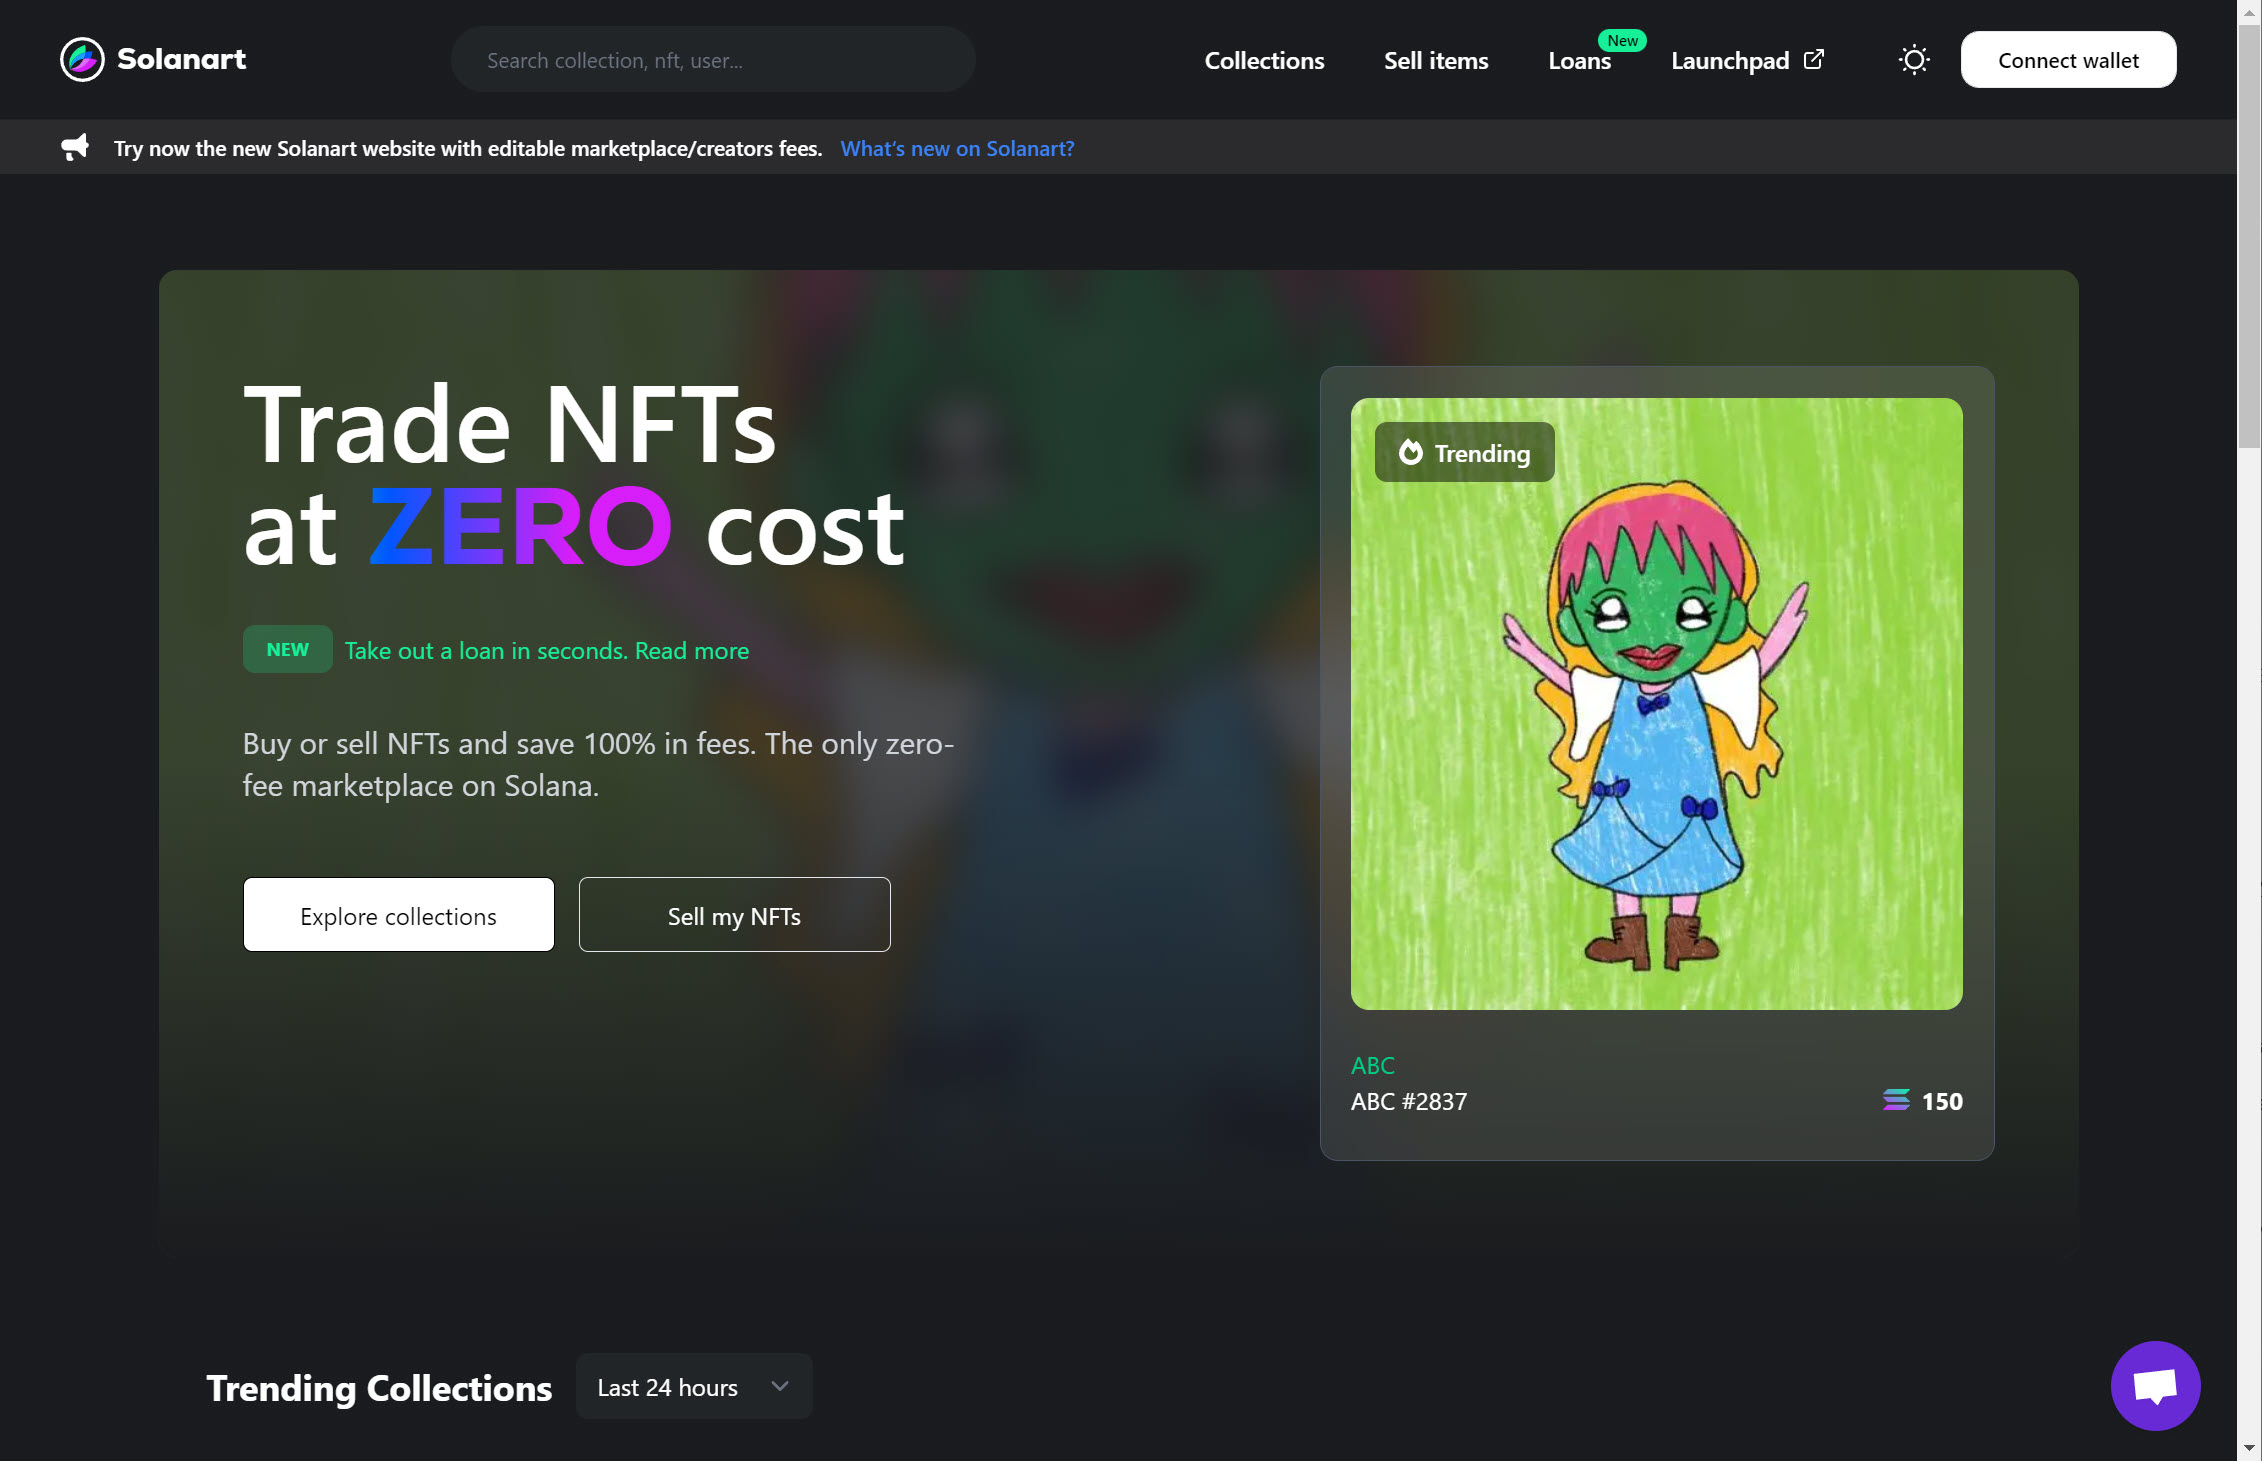Open the purple chat support bubble
The width and height of the screenshot is (2262, 1461).
[x=2155, y=1385]
